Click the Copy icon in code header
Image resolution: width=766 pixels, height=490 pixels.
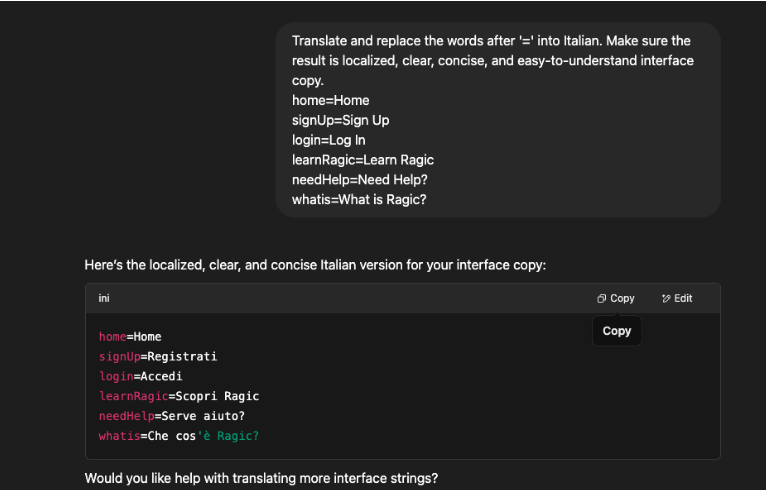pyautogui.click(x=601, y=298)
